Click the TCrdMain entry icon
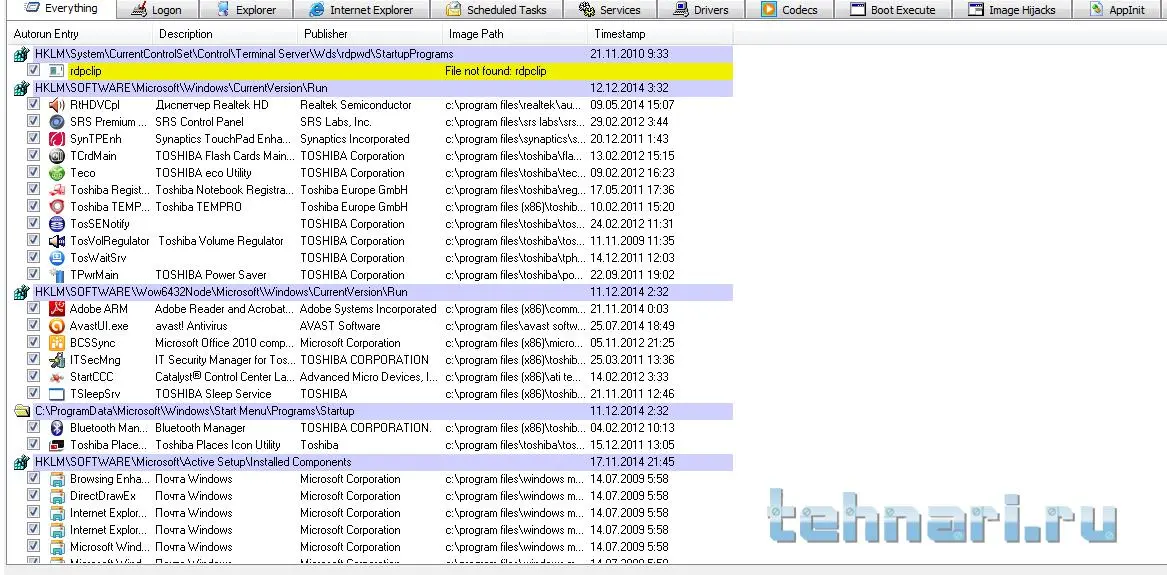Screen dimensions: 1167x575 [57, 156]
